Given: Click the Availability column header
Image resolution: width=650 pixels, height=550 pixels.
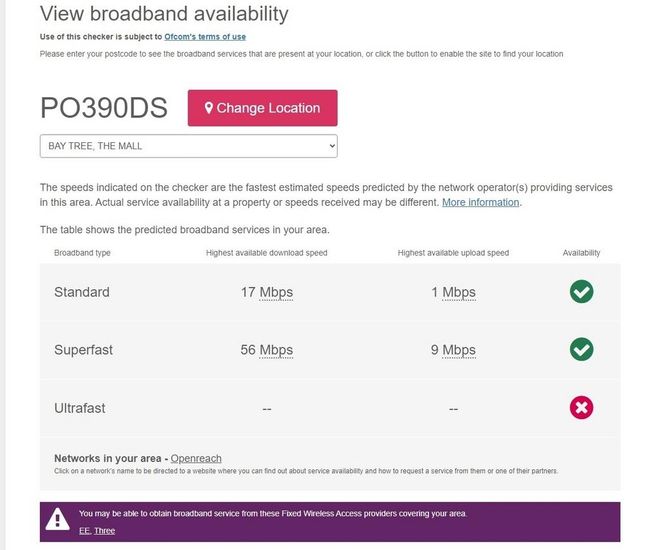Looking at the screenshot, I should tap(581, 253).
